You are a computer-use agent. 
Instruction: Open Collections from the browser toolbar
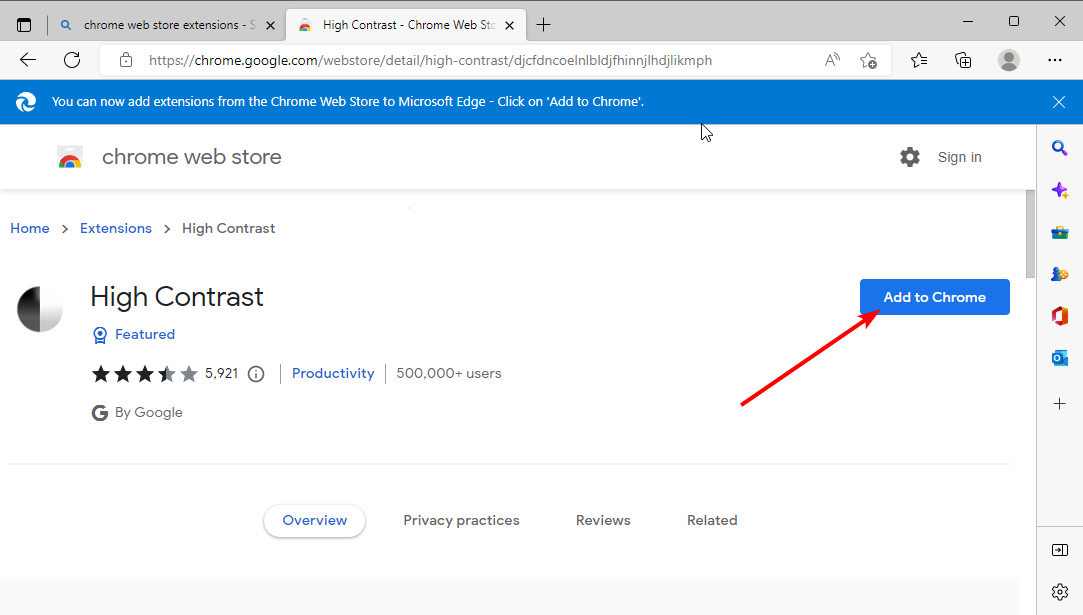click(x=963, y=60)
